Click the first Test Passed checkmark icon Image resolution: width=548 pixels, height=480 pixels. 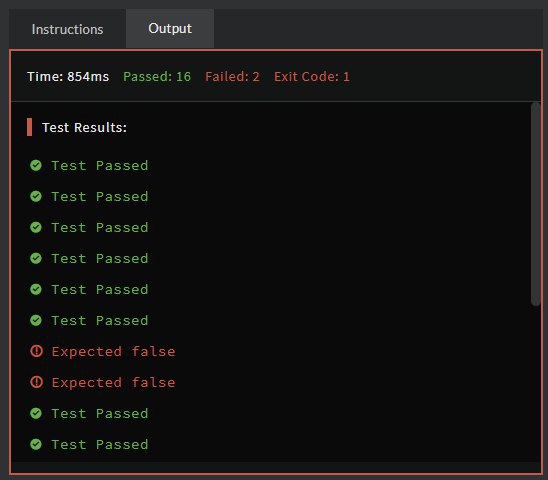pos(36,165)
